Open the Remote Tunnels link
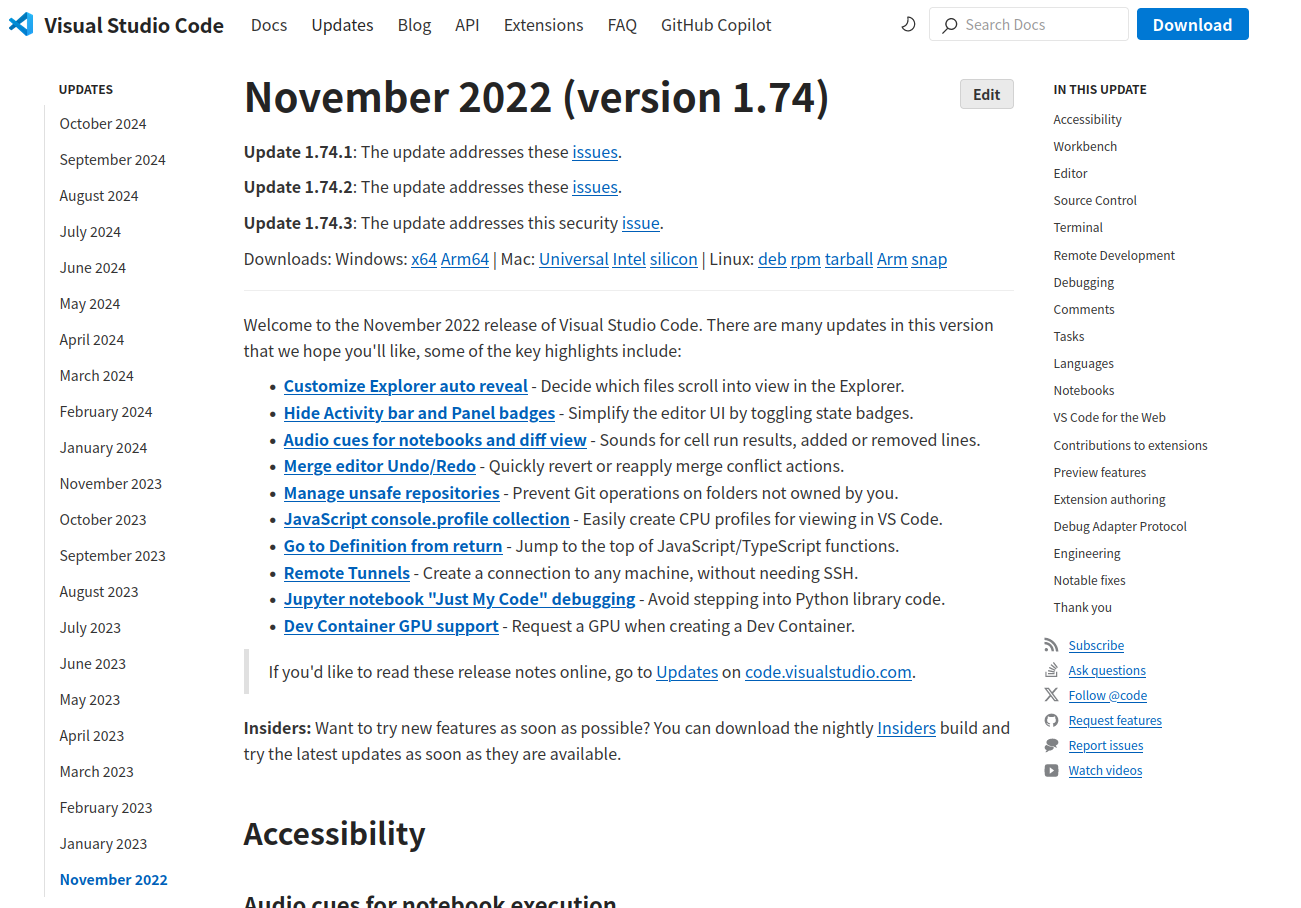 [x=347, y=573]
